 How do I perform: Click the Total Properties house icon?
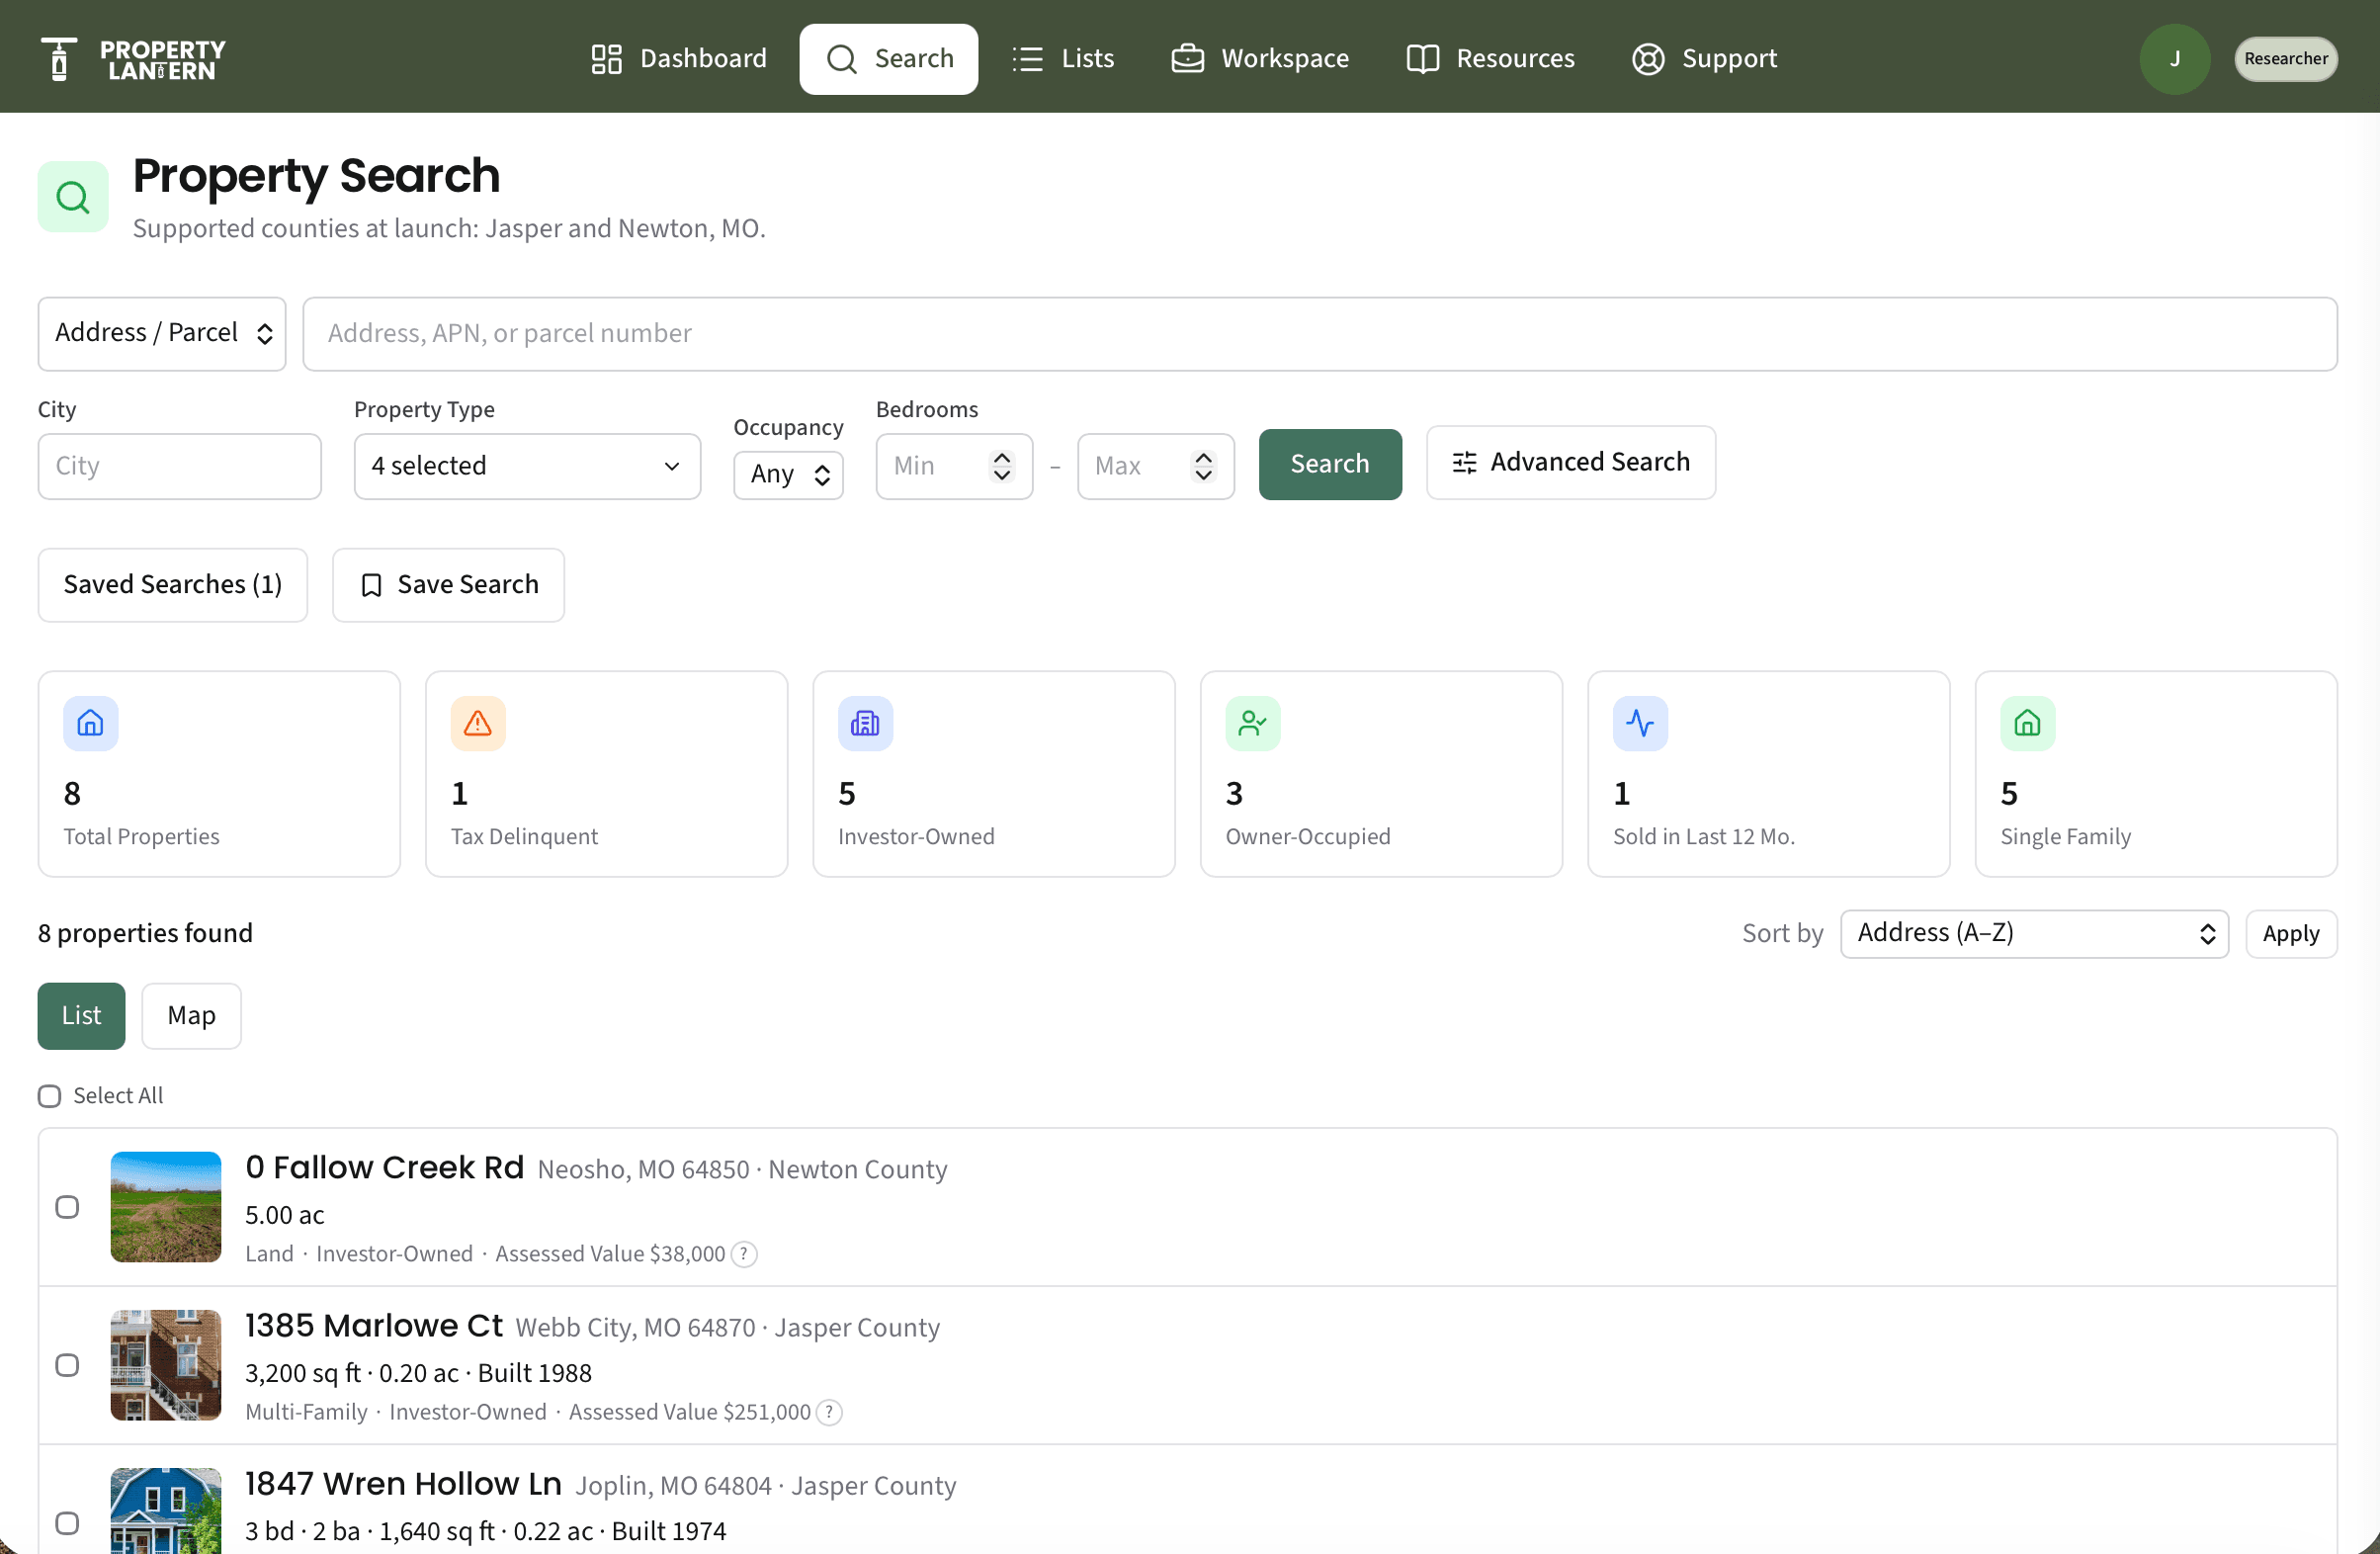coord(91,723)
